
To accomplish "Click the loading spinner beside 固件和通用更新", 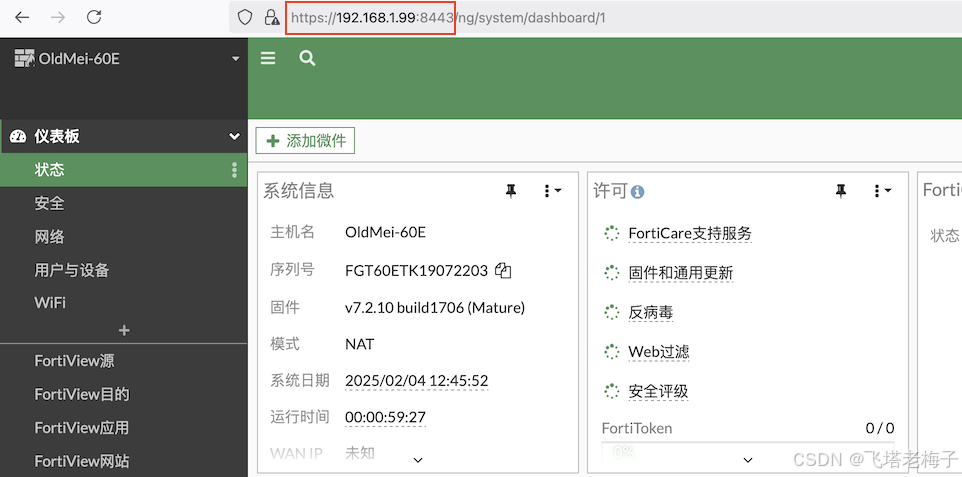I will [611, 273].
